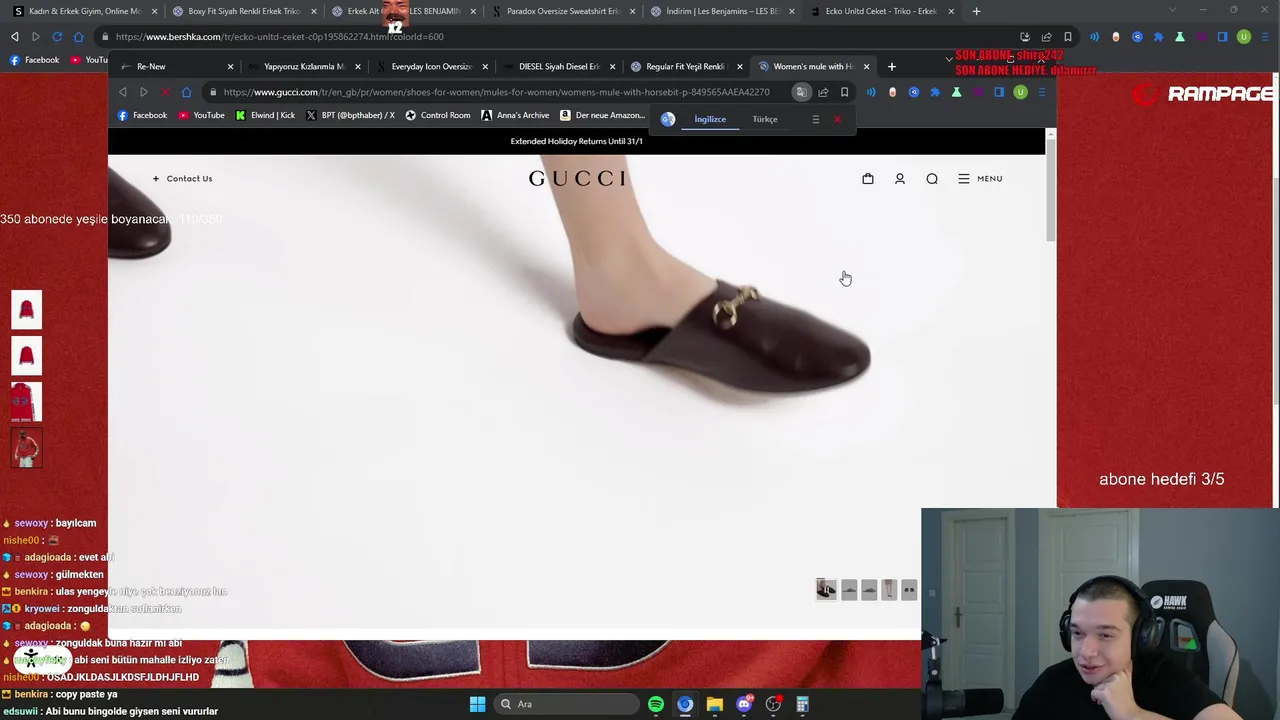Open the Der neue Amazon bookmark
This screenshot has width=1280, height=720.
(x=602, y=115)
